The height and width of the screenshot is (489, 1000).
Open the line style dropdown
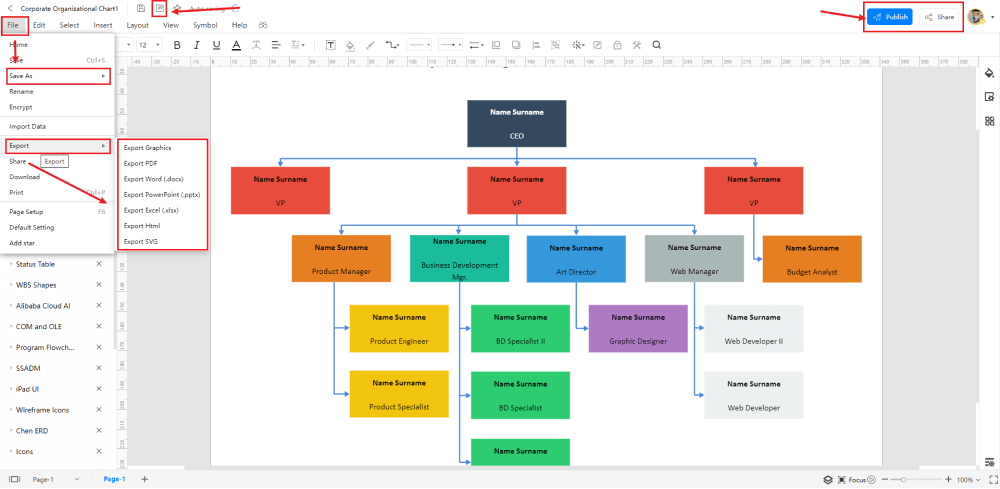(419, 45)
